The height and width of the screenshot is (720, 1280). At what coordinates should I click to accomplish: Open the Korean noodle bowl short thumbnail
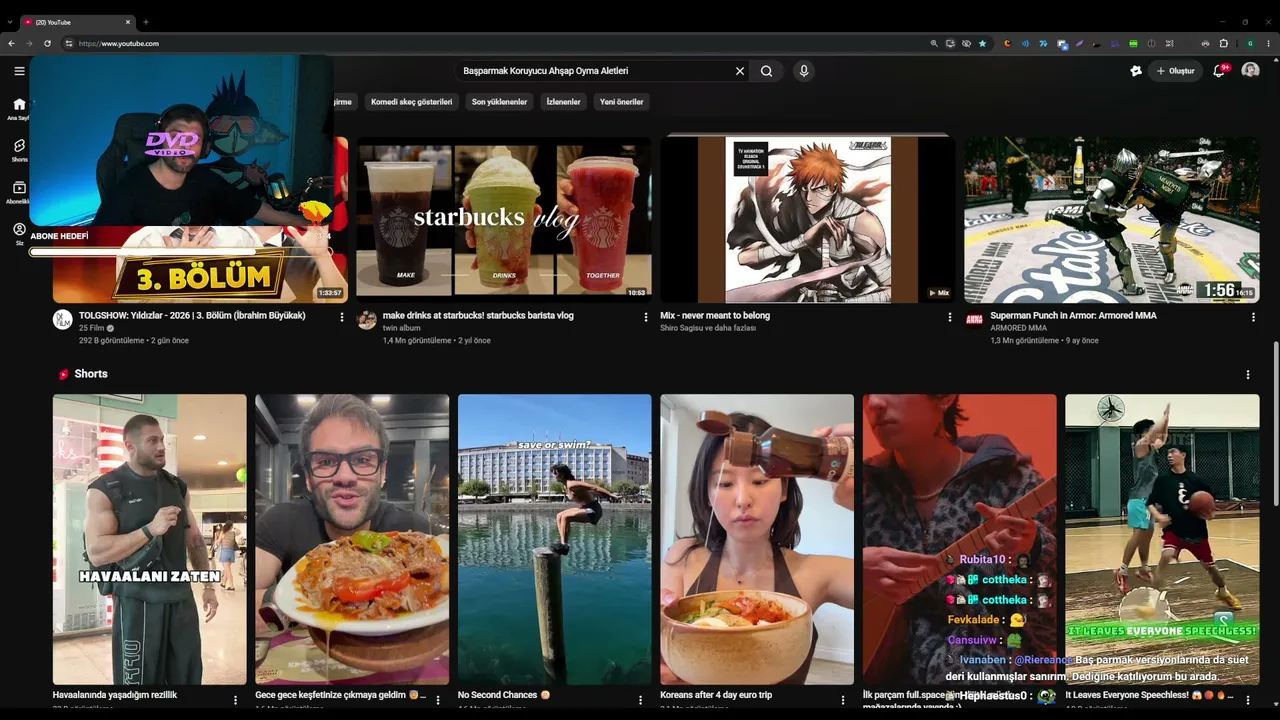click(757, 539)
